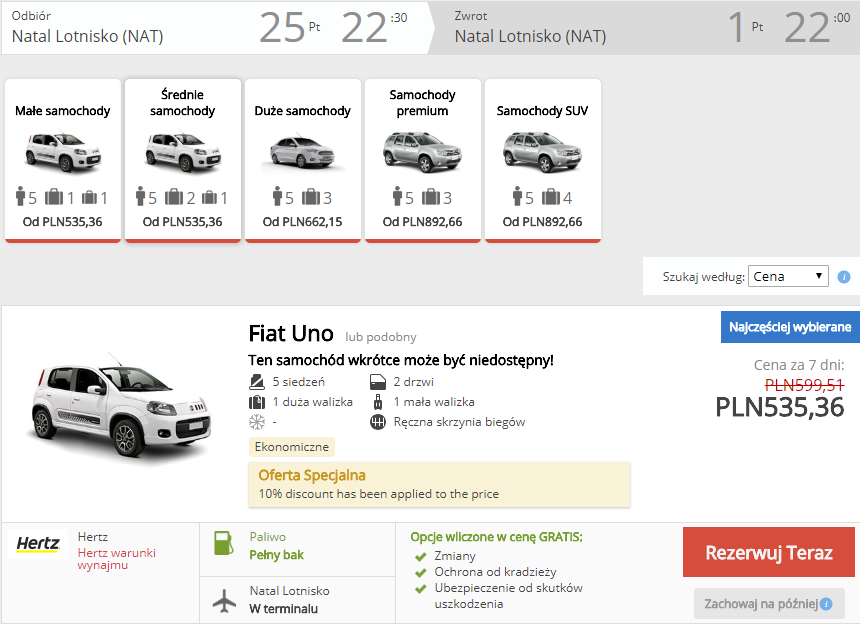This screenshot has width=860, height=624.
Task: Click the car door icon beside 2 drzwi
Action: (377, 382)
